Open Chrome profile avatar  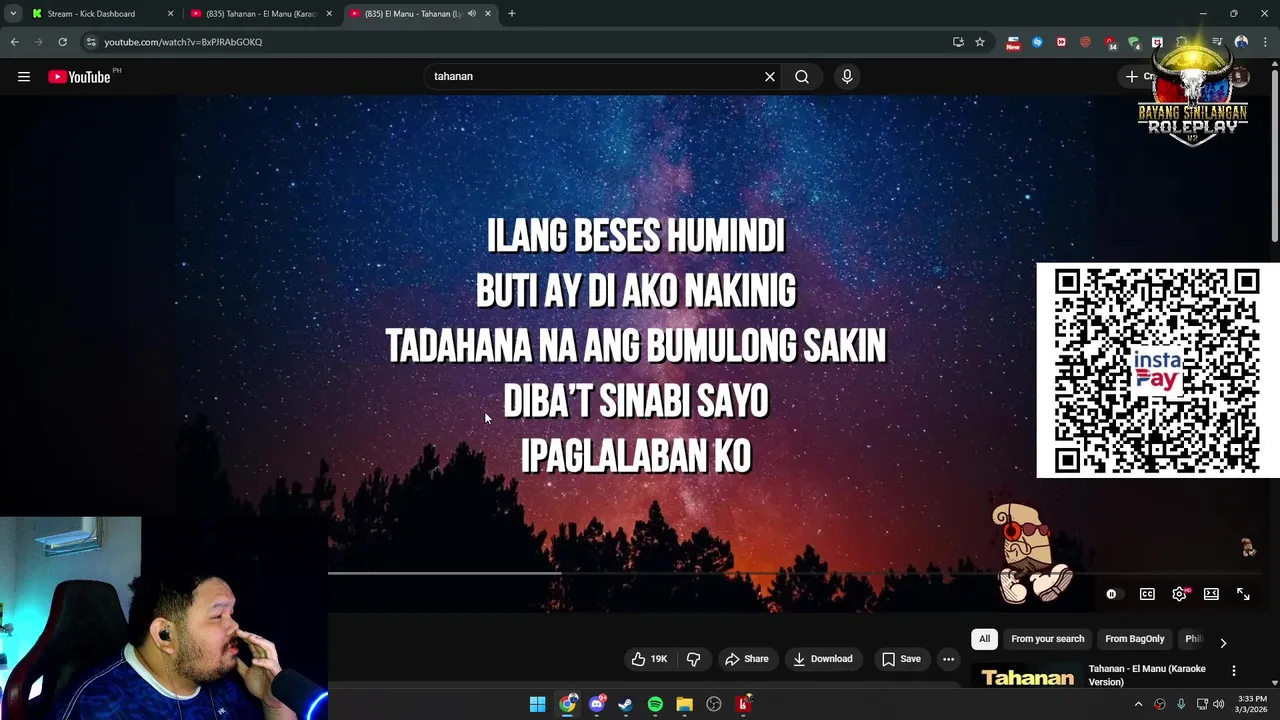[x=1241, y=42]
